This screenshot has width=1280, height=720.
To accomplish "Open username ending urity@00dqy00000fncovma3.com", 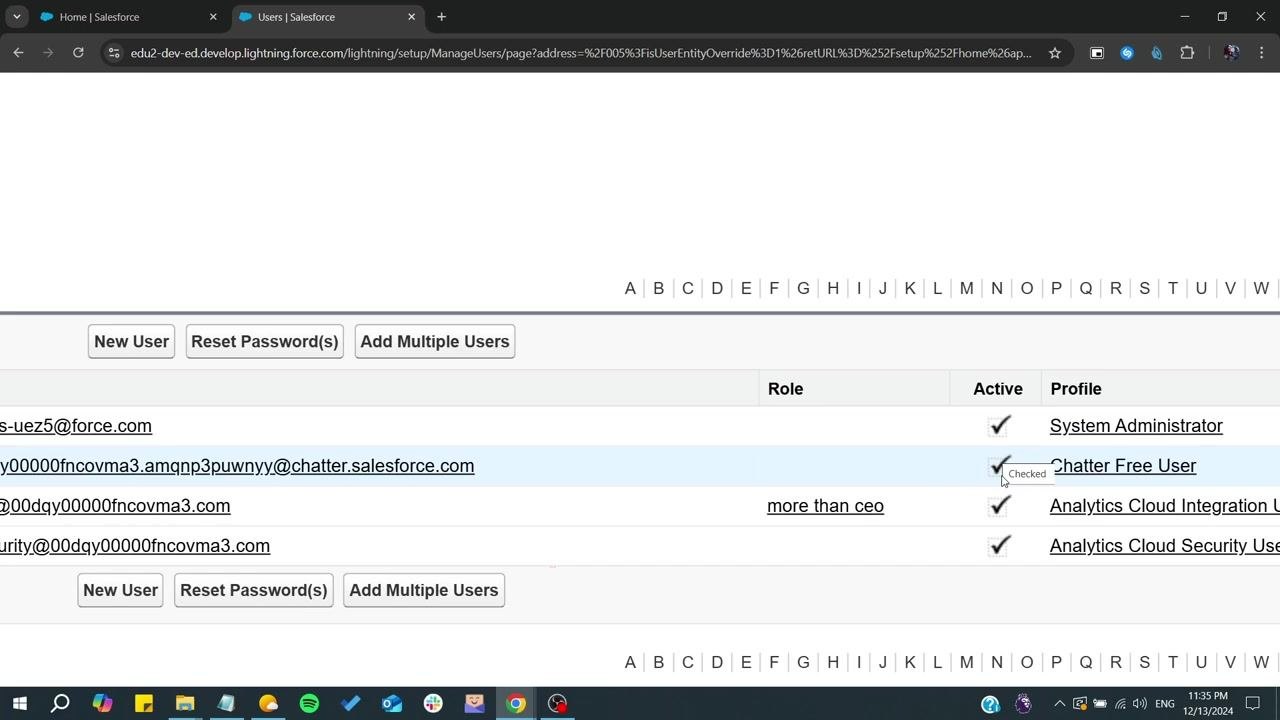I will pyautogui.click(x=135, y=546).
